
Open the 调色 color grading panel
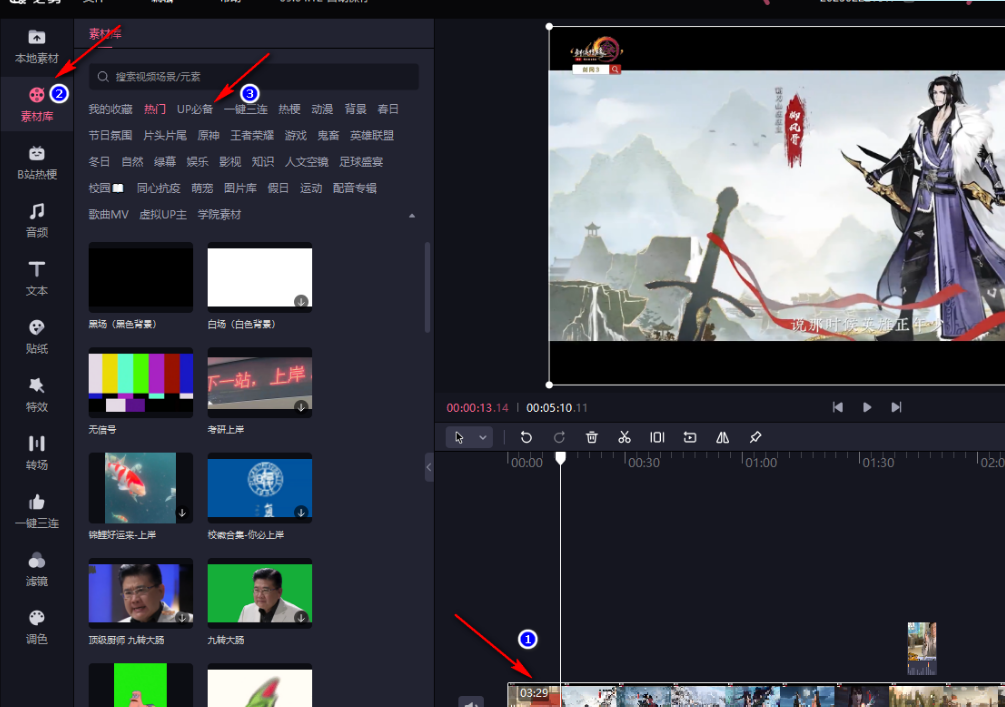37,626
